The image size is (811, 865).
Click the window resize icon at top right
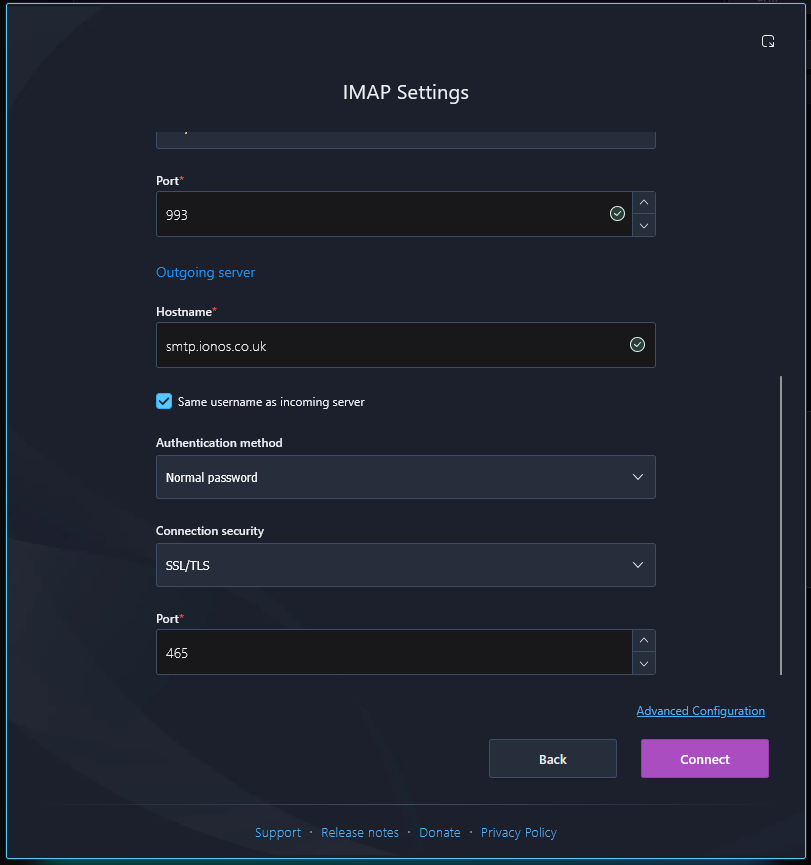click(x=767, y=41)
